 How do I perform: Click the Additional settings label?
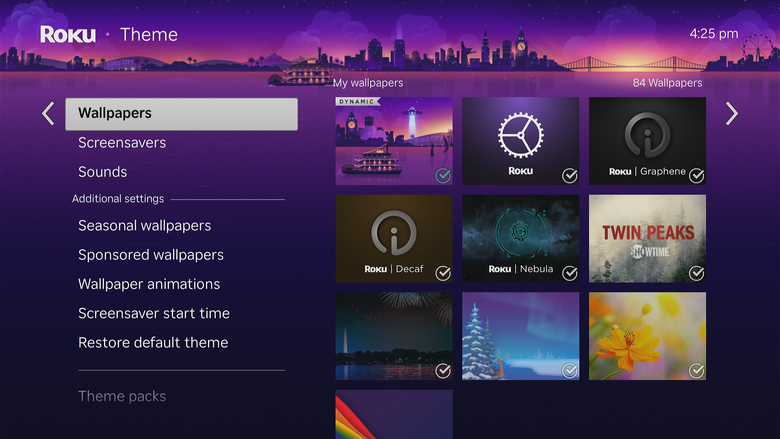118,199
